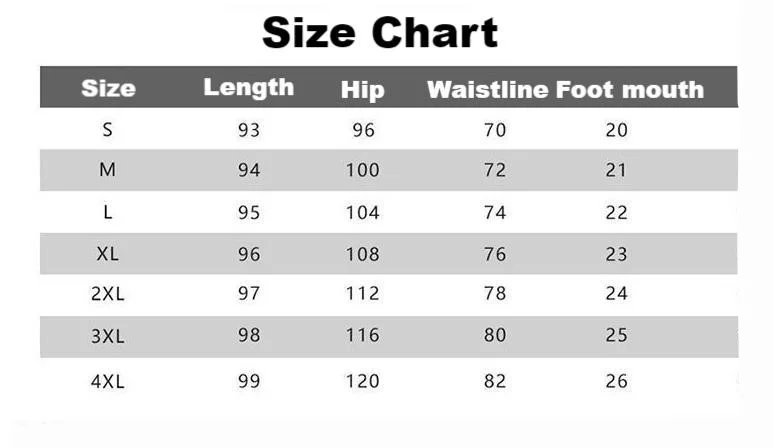Select the Waistline column header
Screen dimensions: 774x448
(x=487, y=89)
